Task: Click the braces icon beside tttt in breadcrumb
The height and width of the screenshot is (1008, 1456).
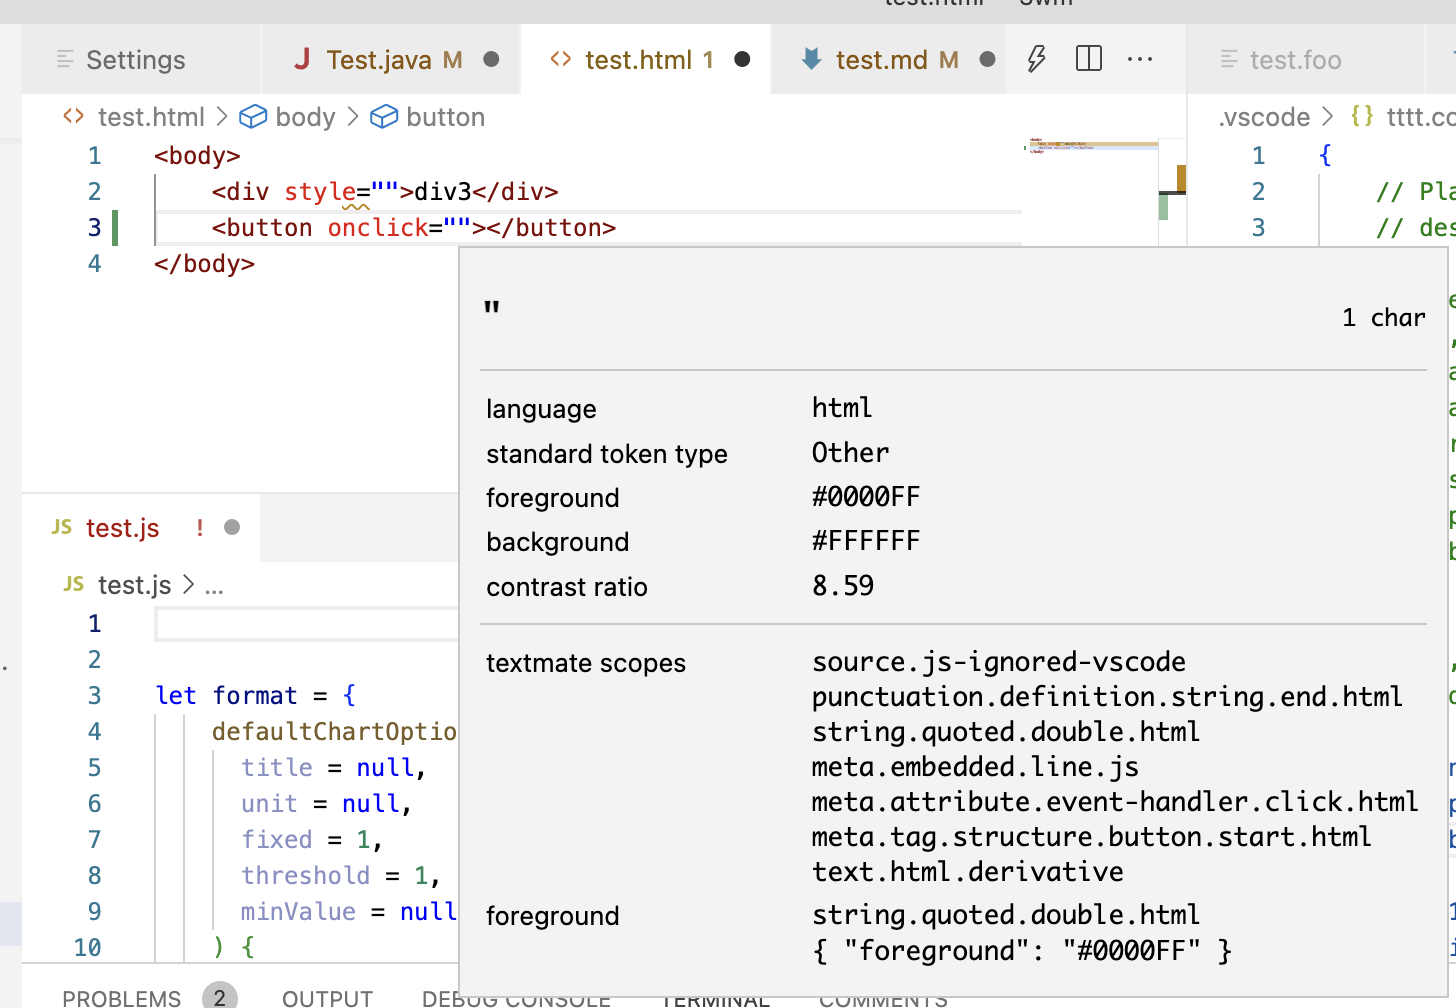Action: (1361, 117)
